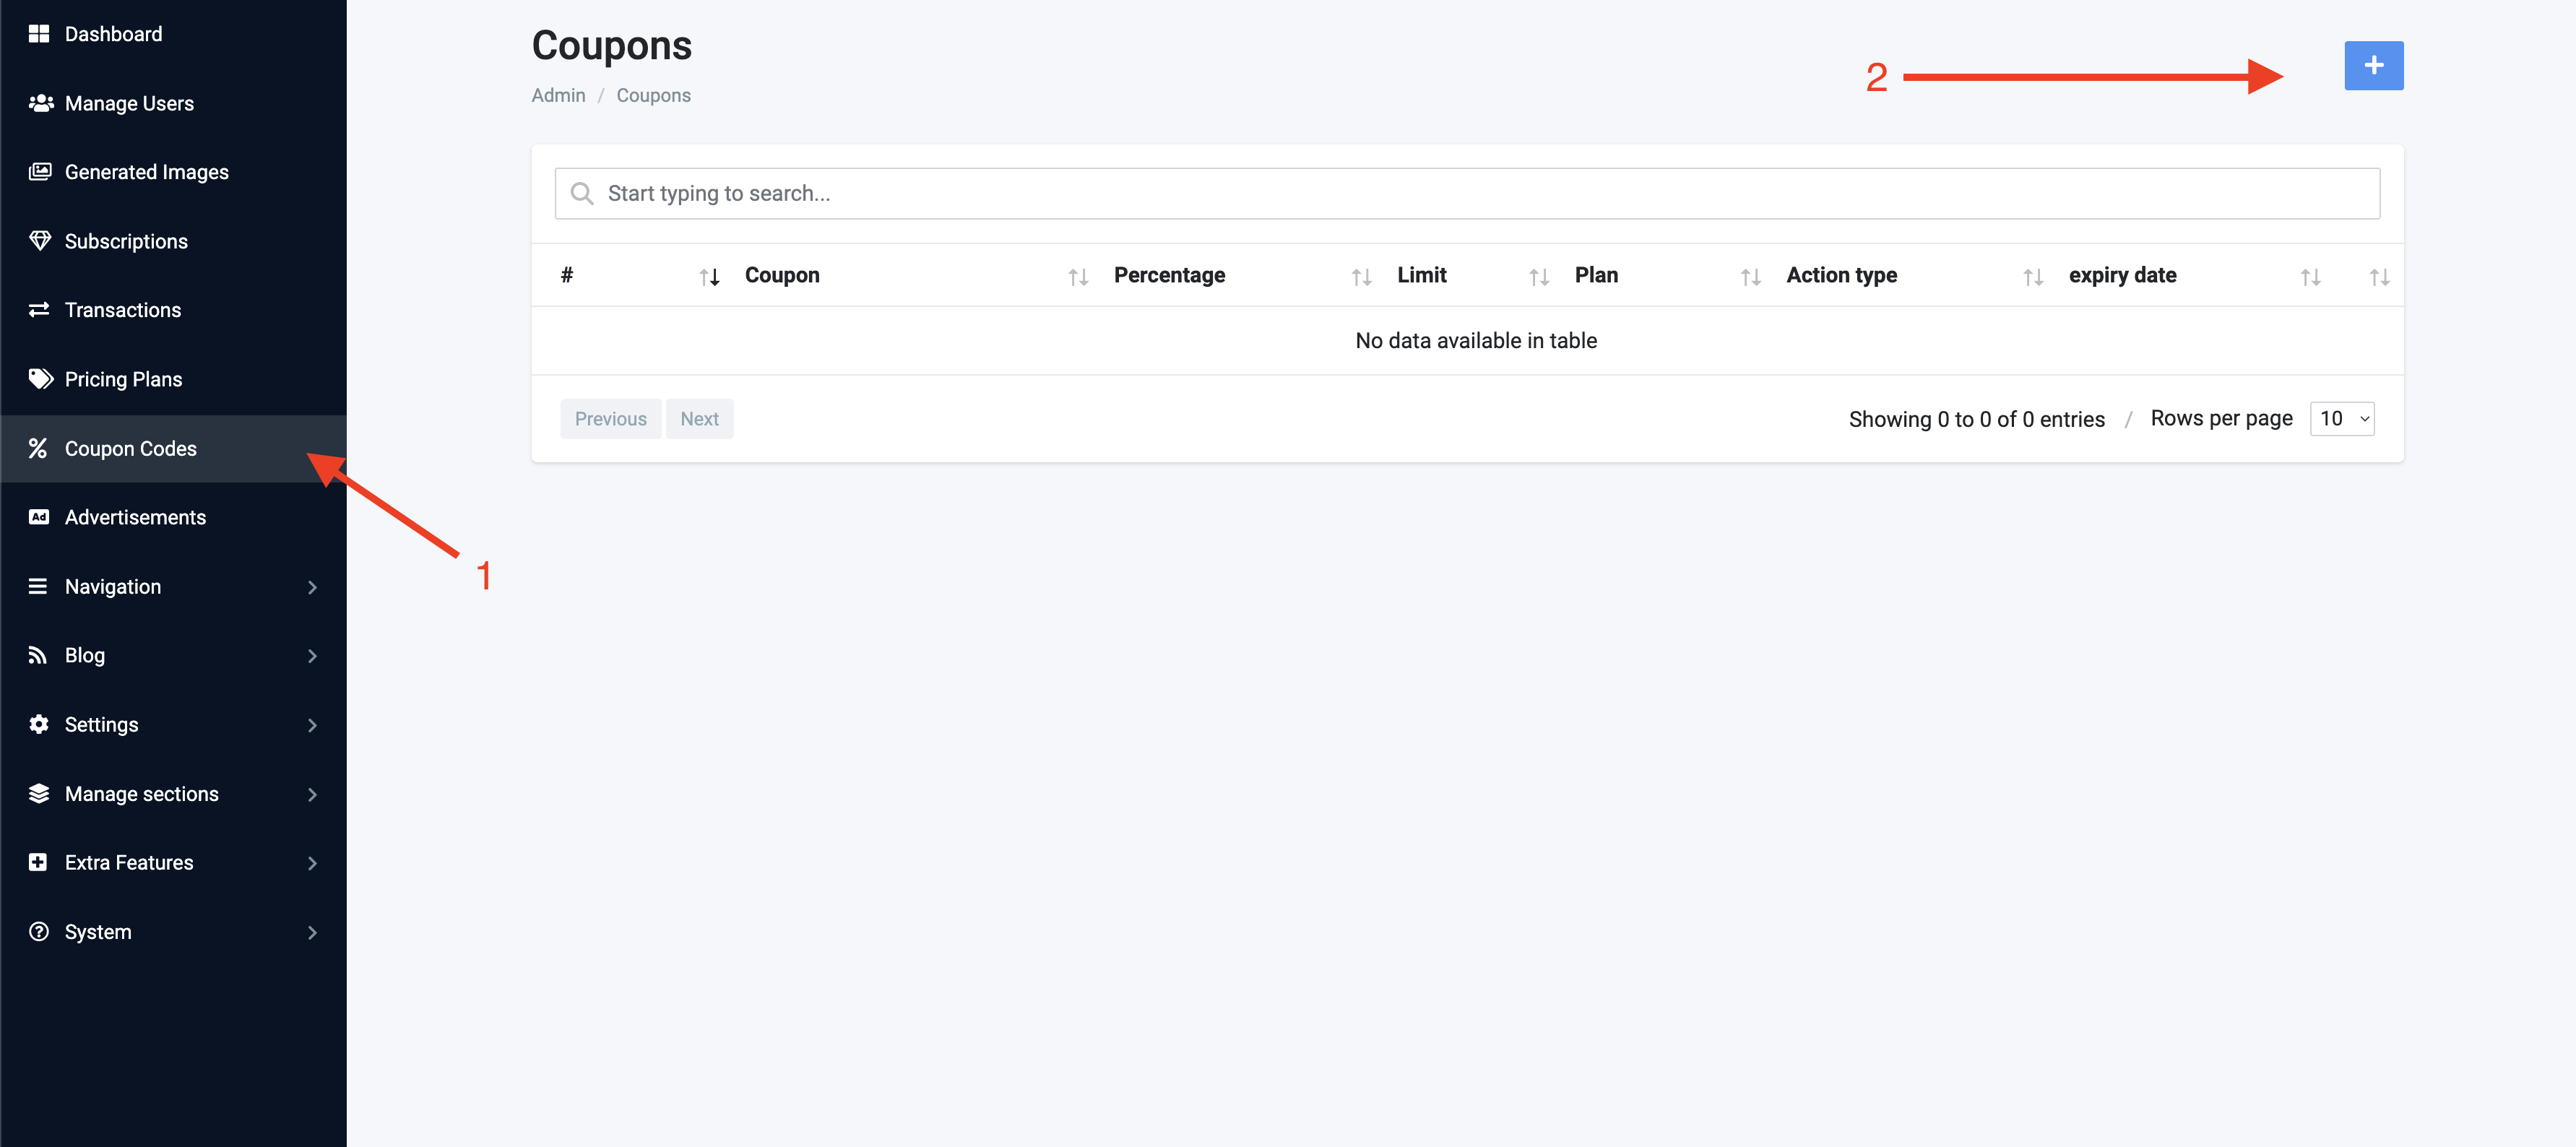Sort table by Percentage column
Viewport: 2576px width, 1147px height.
[x=1169, y=275]
